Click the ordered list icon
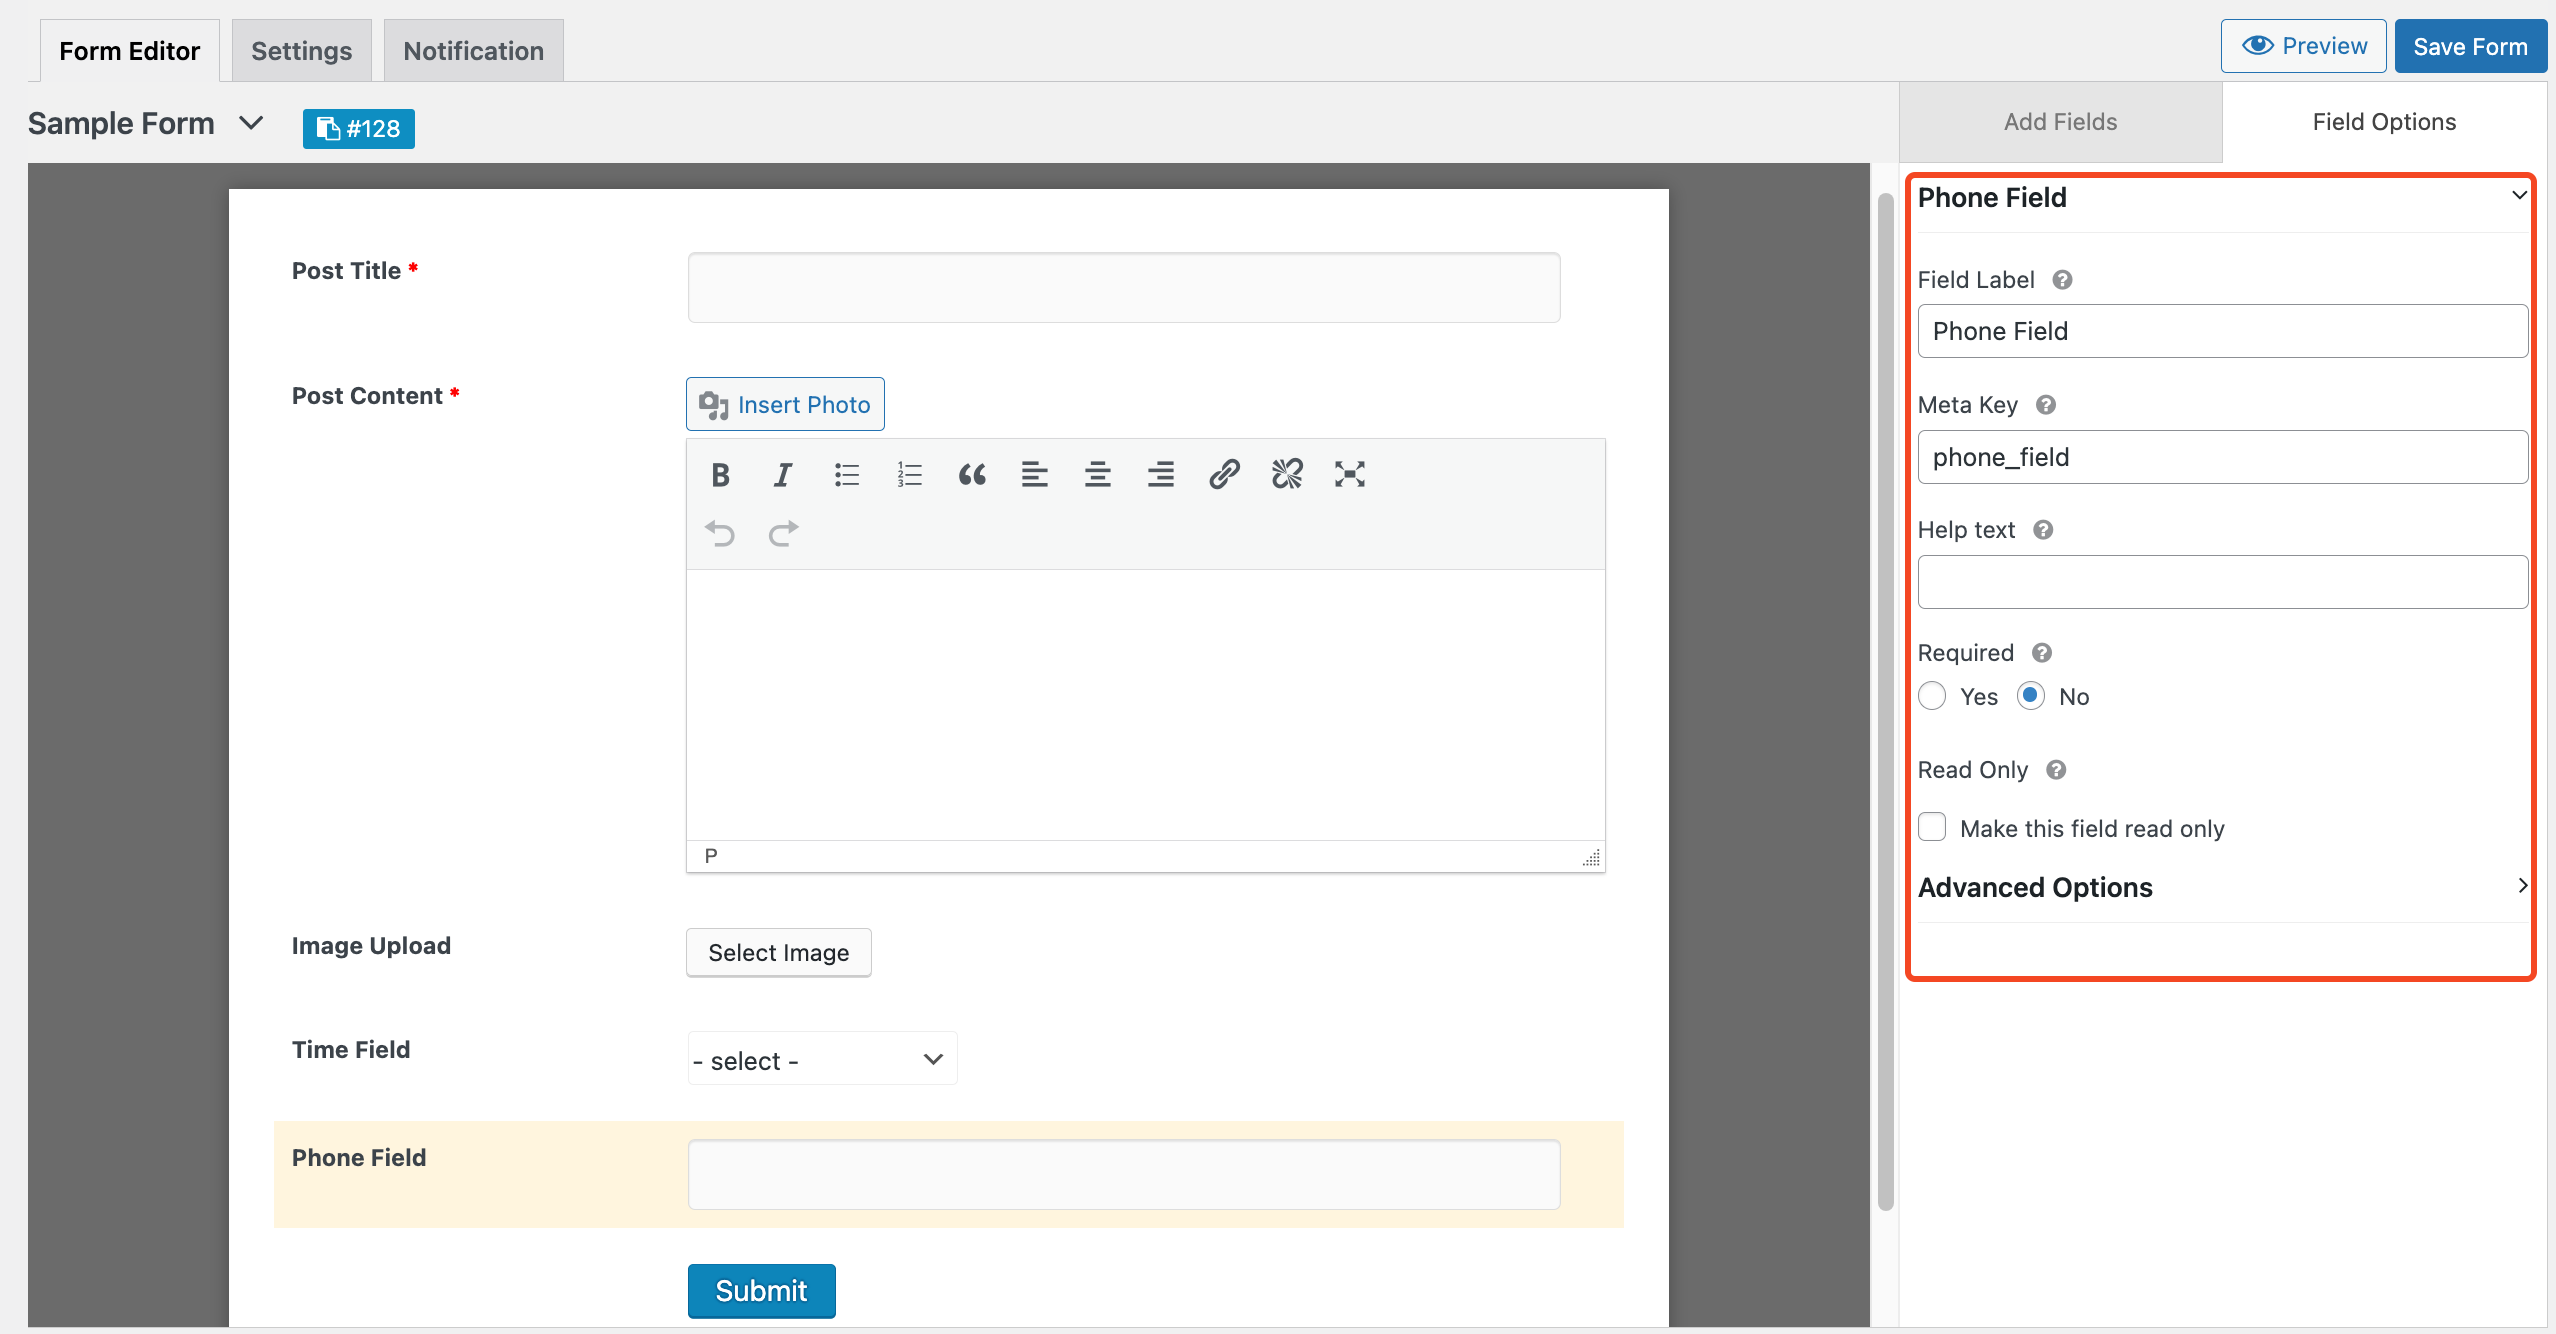2556x1334 pixels. coord(908,473)
